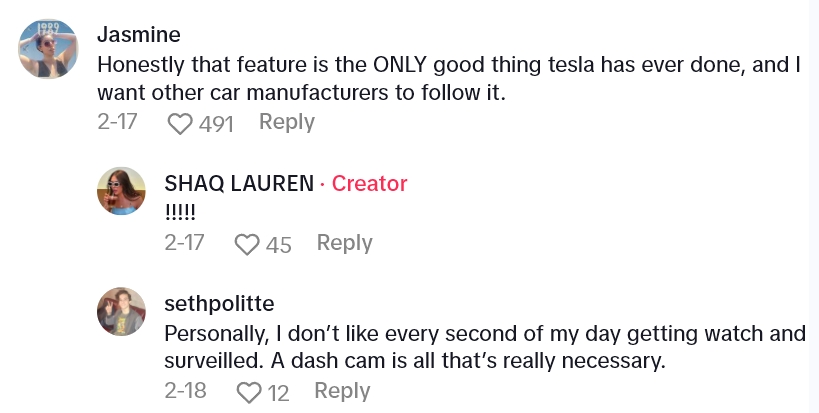Open Jasmine's profile picture
819x413 pixels.
49,48
